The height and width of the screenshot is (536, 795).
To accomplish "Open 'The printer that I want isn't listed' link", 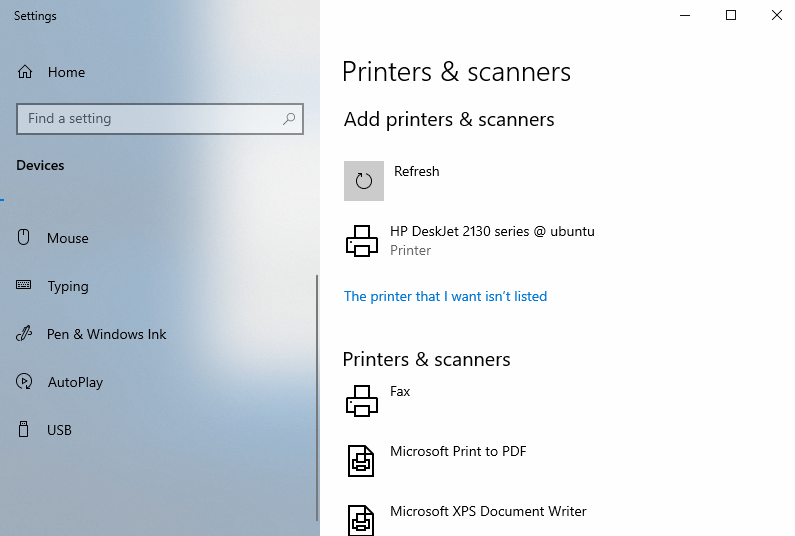I will coord(445,296).
